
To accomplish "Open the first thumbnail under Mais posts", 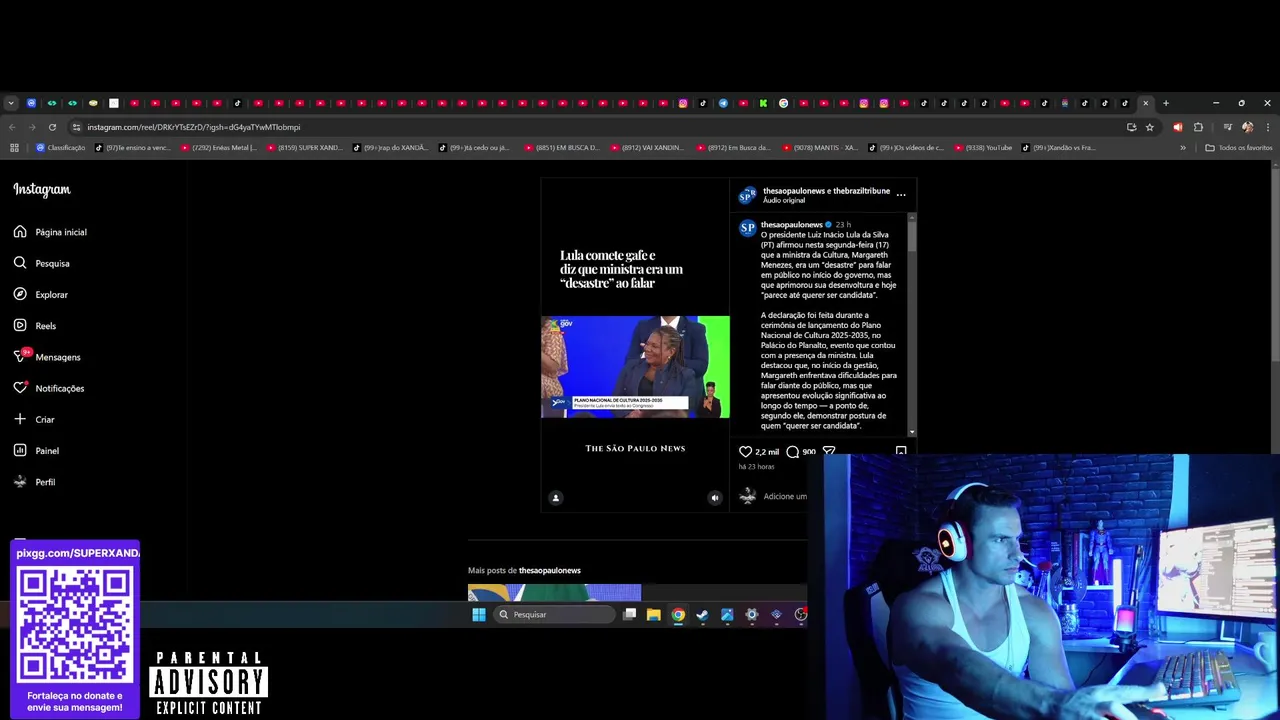I will pos(554,593).
